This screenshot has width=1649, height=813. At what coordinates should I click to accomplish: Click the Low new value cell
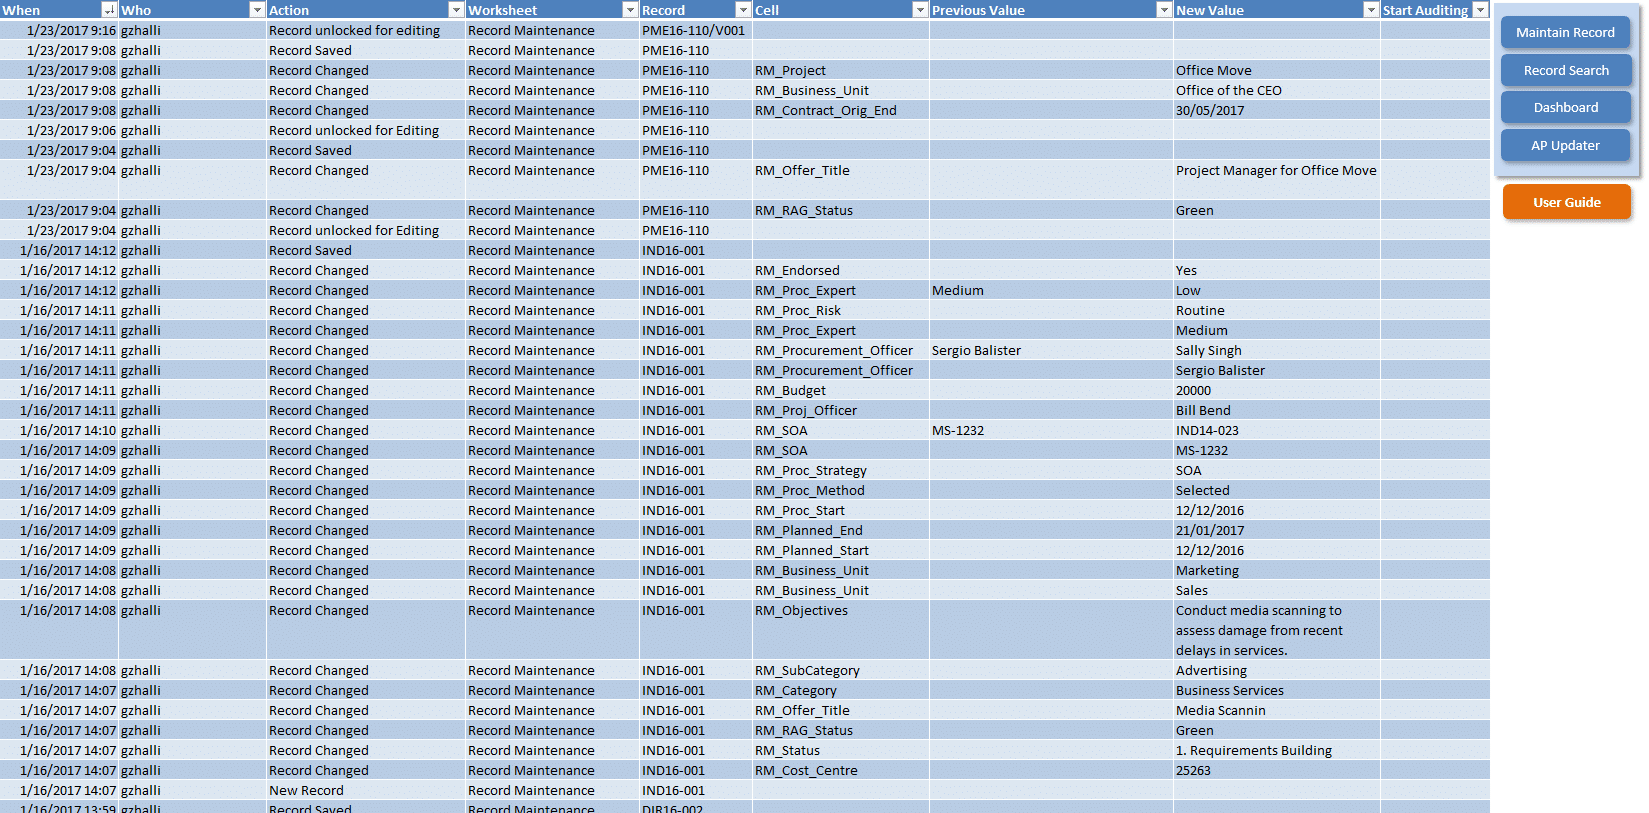point(1277,290)
